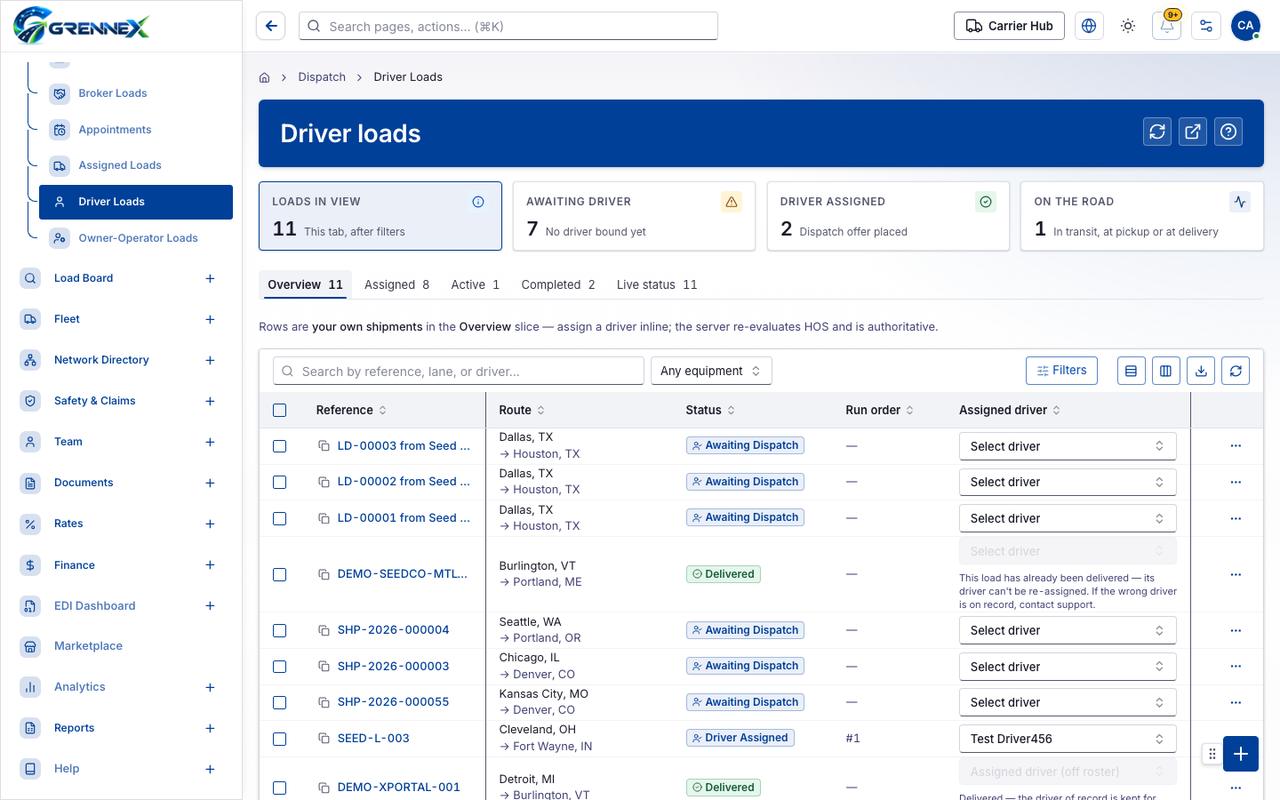Viewport: 1280px width, 800px height.
Task: Open the Owner-Operator Loads sidebar link
Action: 136,238
